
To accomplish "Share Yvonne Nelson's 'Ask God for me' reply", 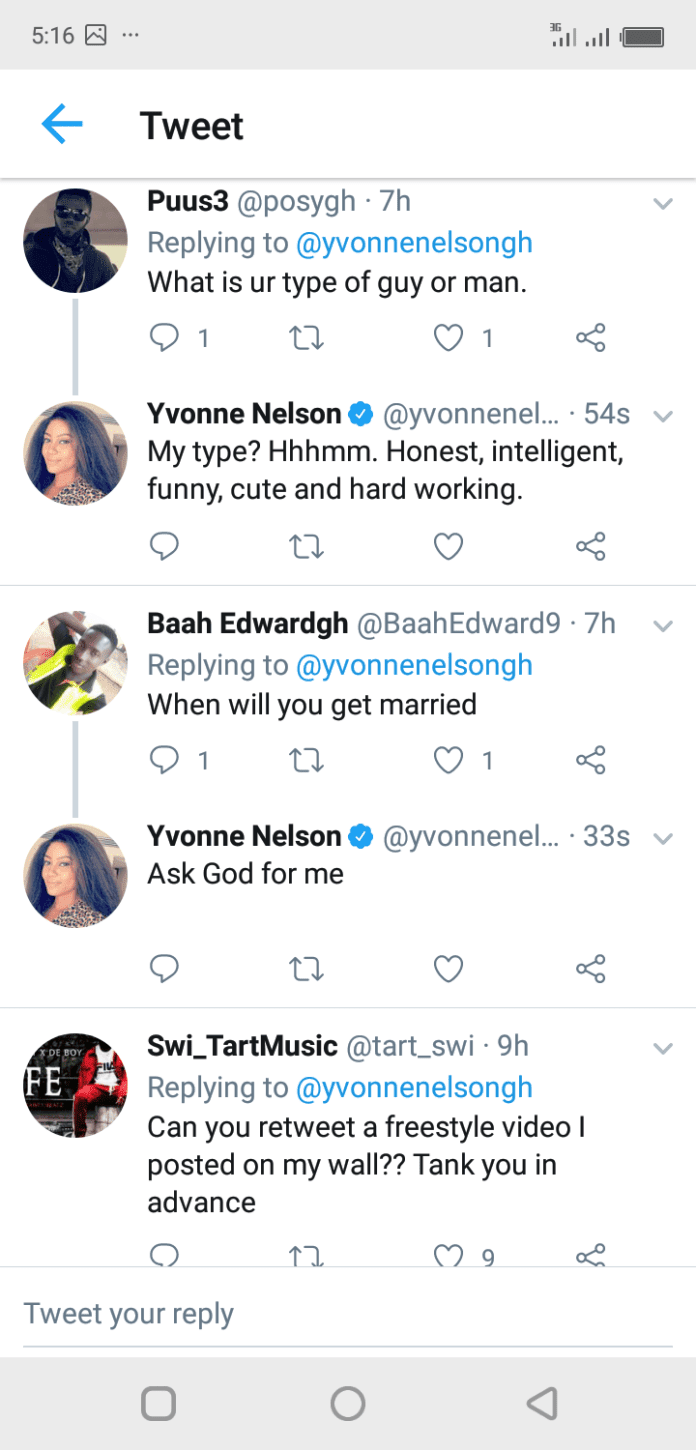I will (x=591, y=968).
